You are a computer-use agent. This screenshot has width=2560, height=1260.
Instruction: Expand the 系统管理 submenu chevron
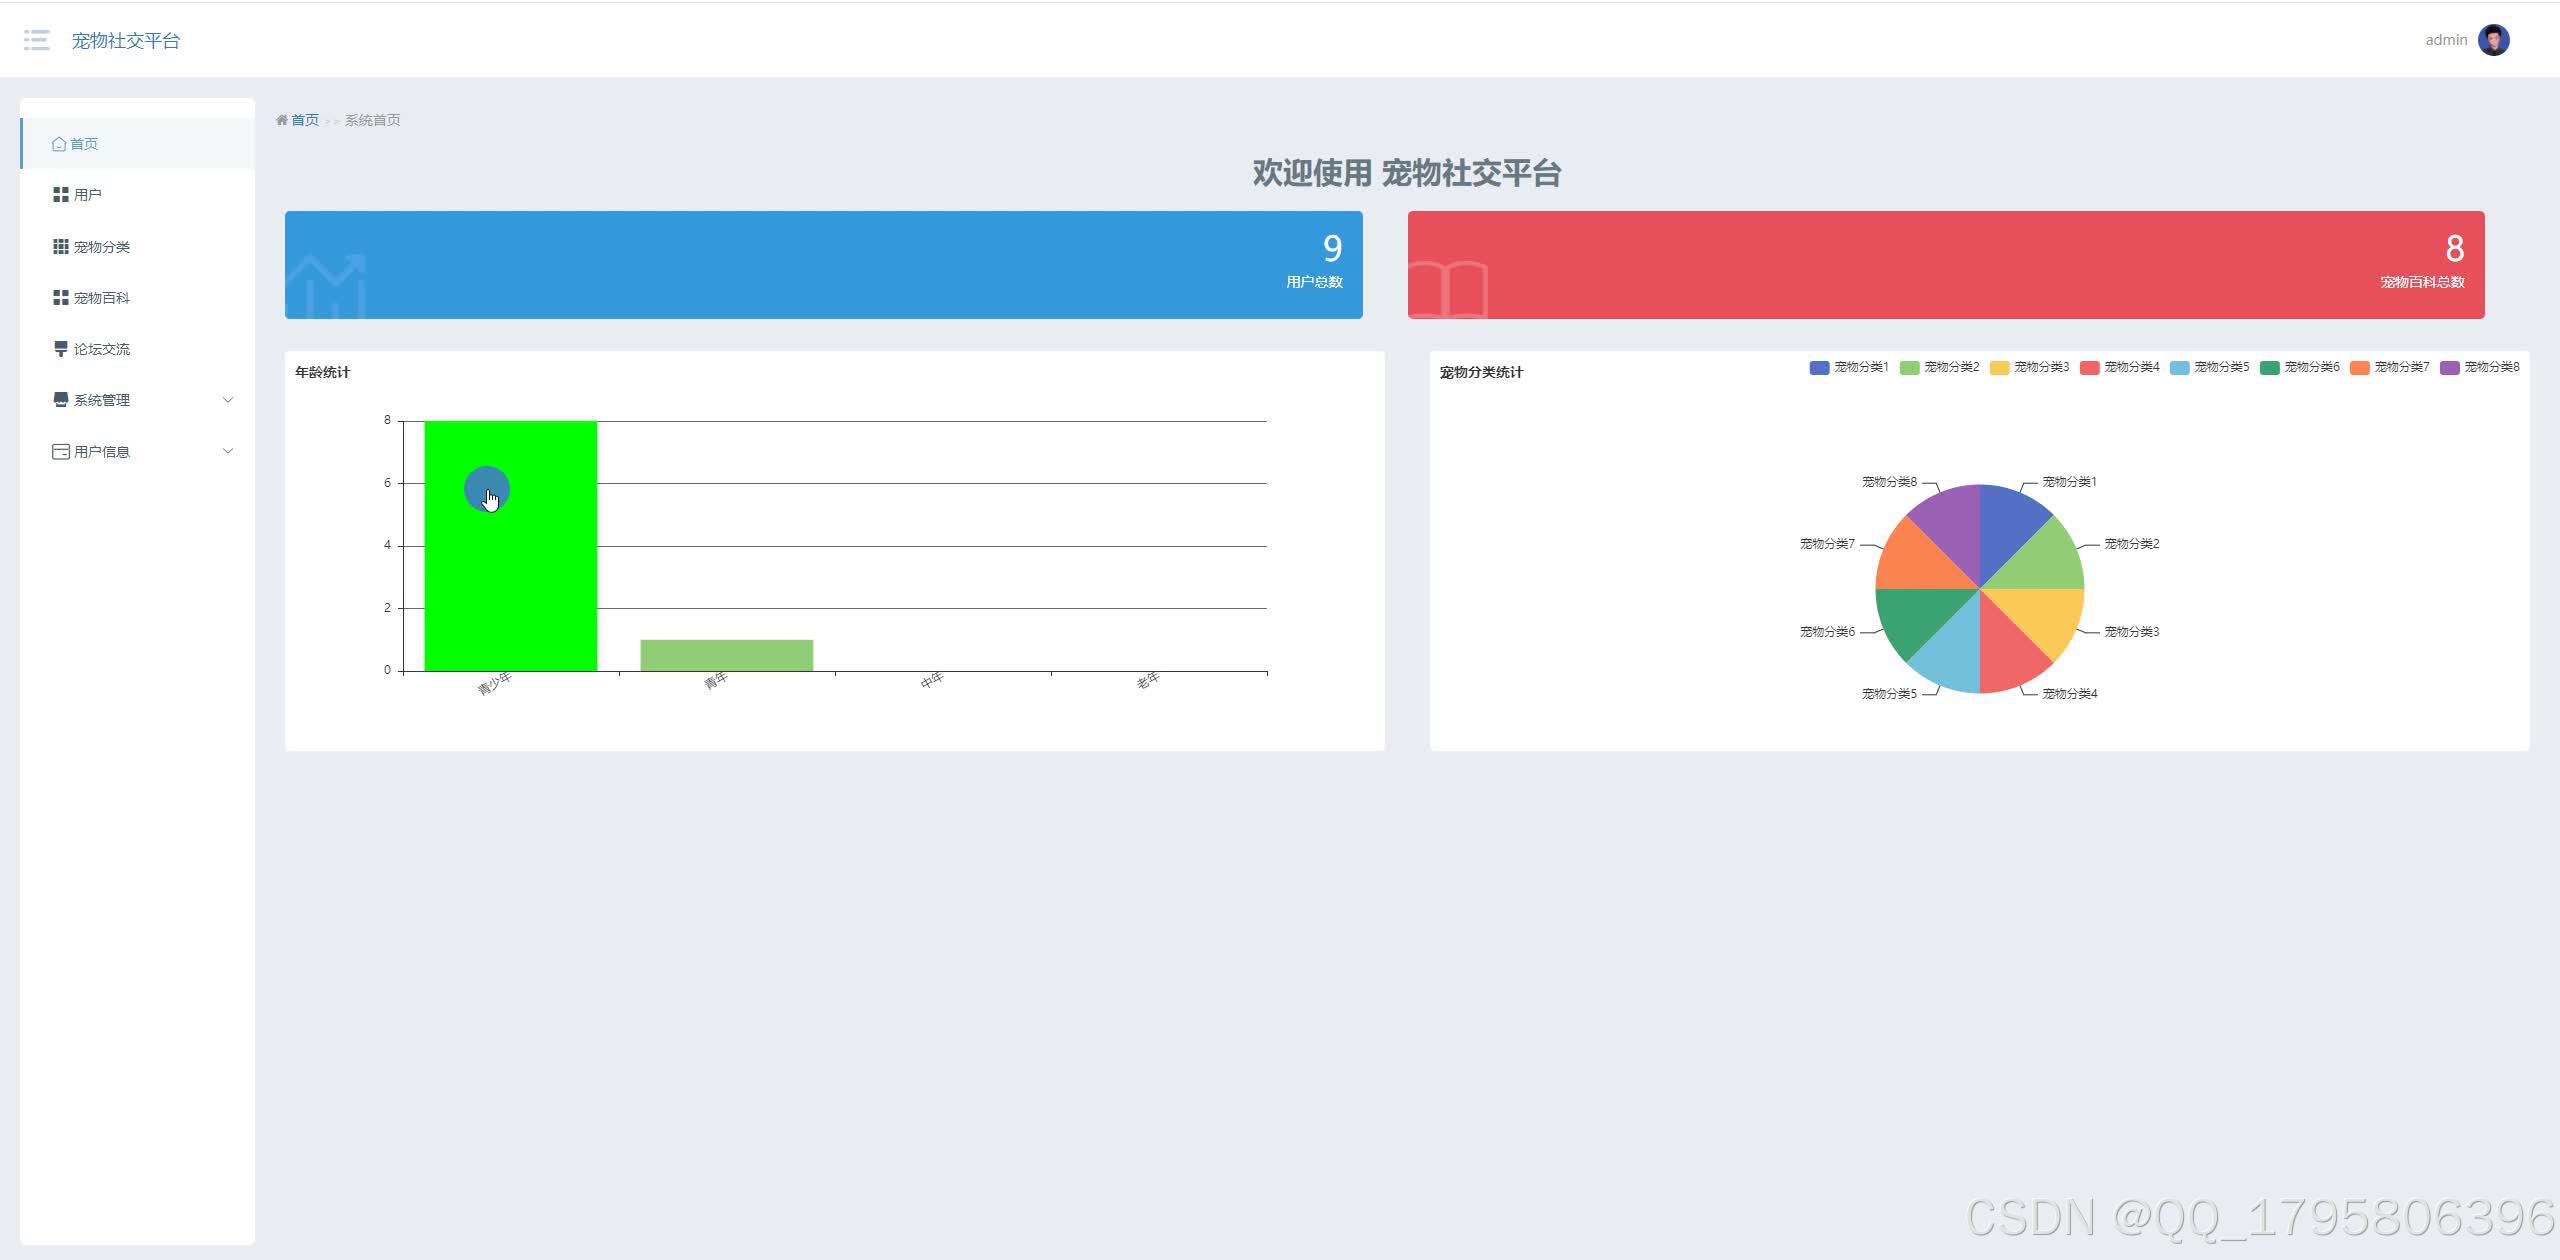click(228, 400)
